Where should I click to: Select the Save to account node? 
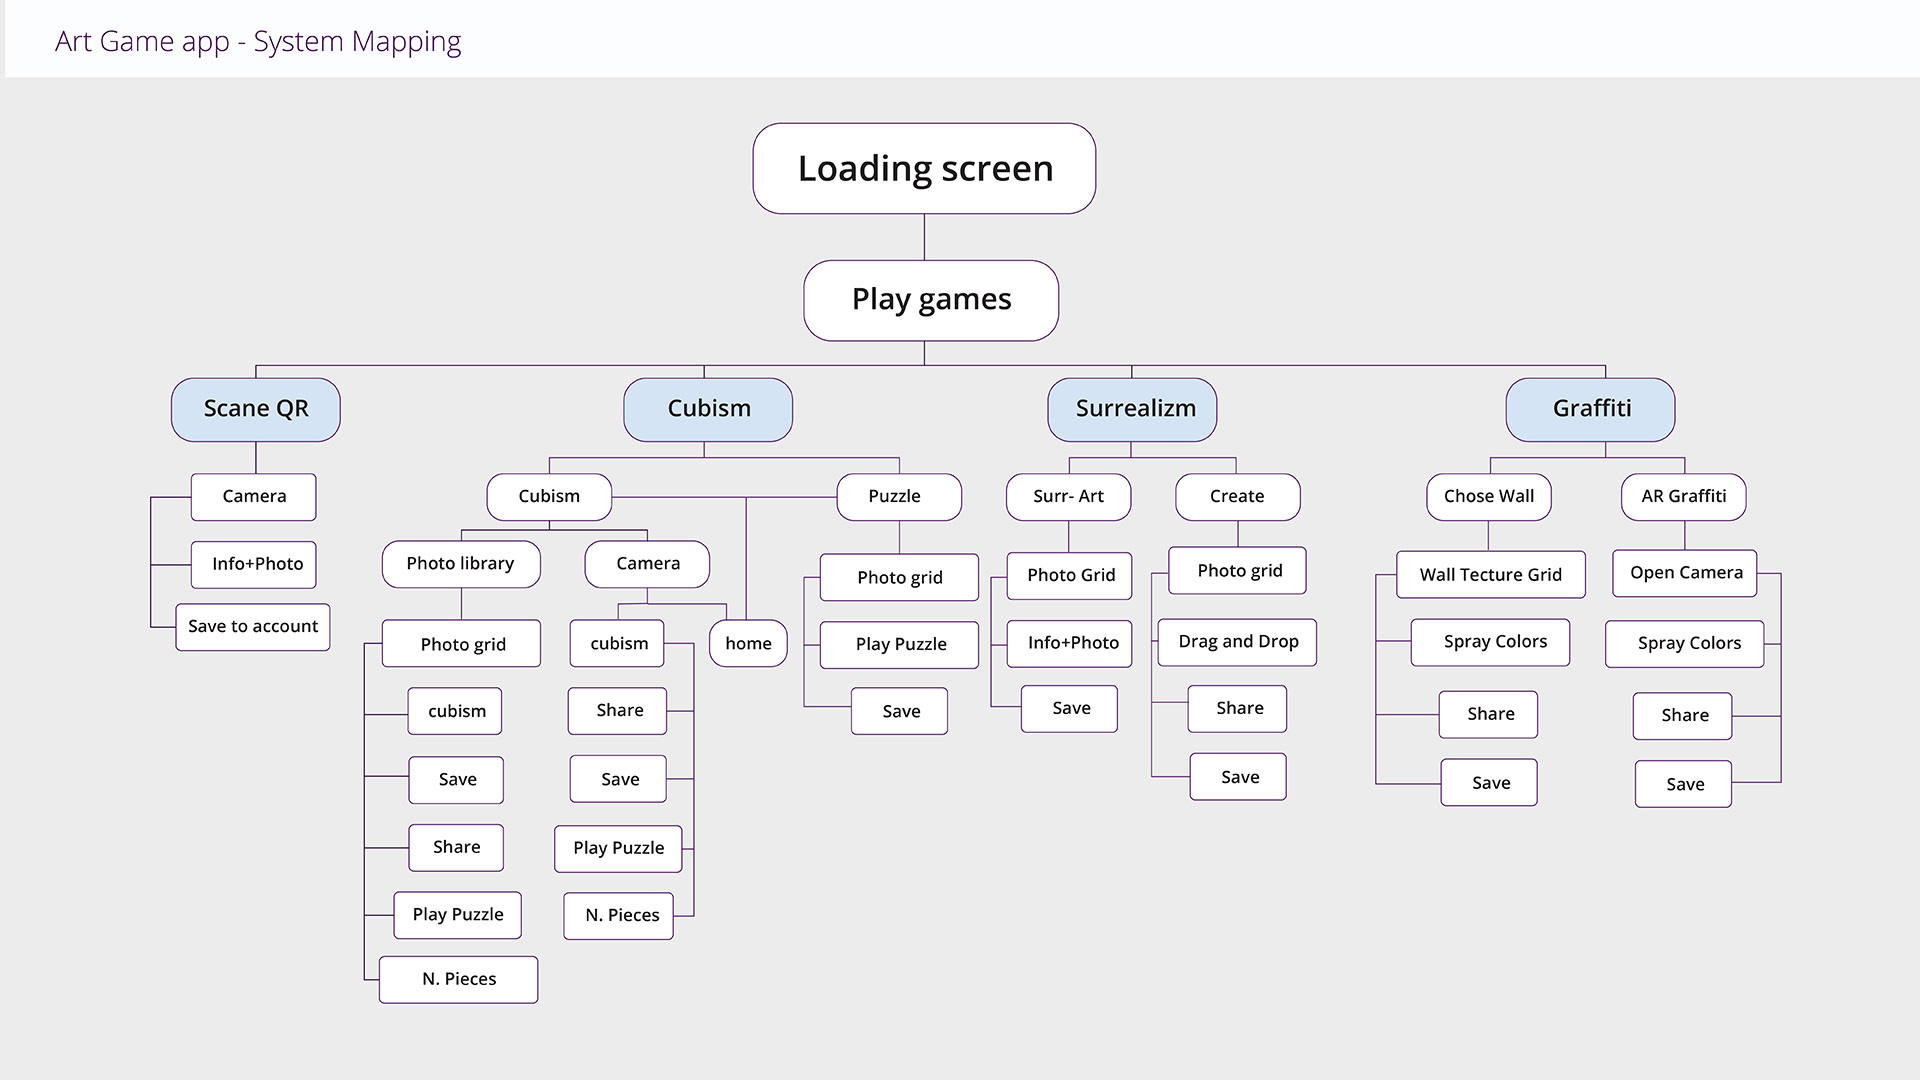(x=253, y=627)
